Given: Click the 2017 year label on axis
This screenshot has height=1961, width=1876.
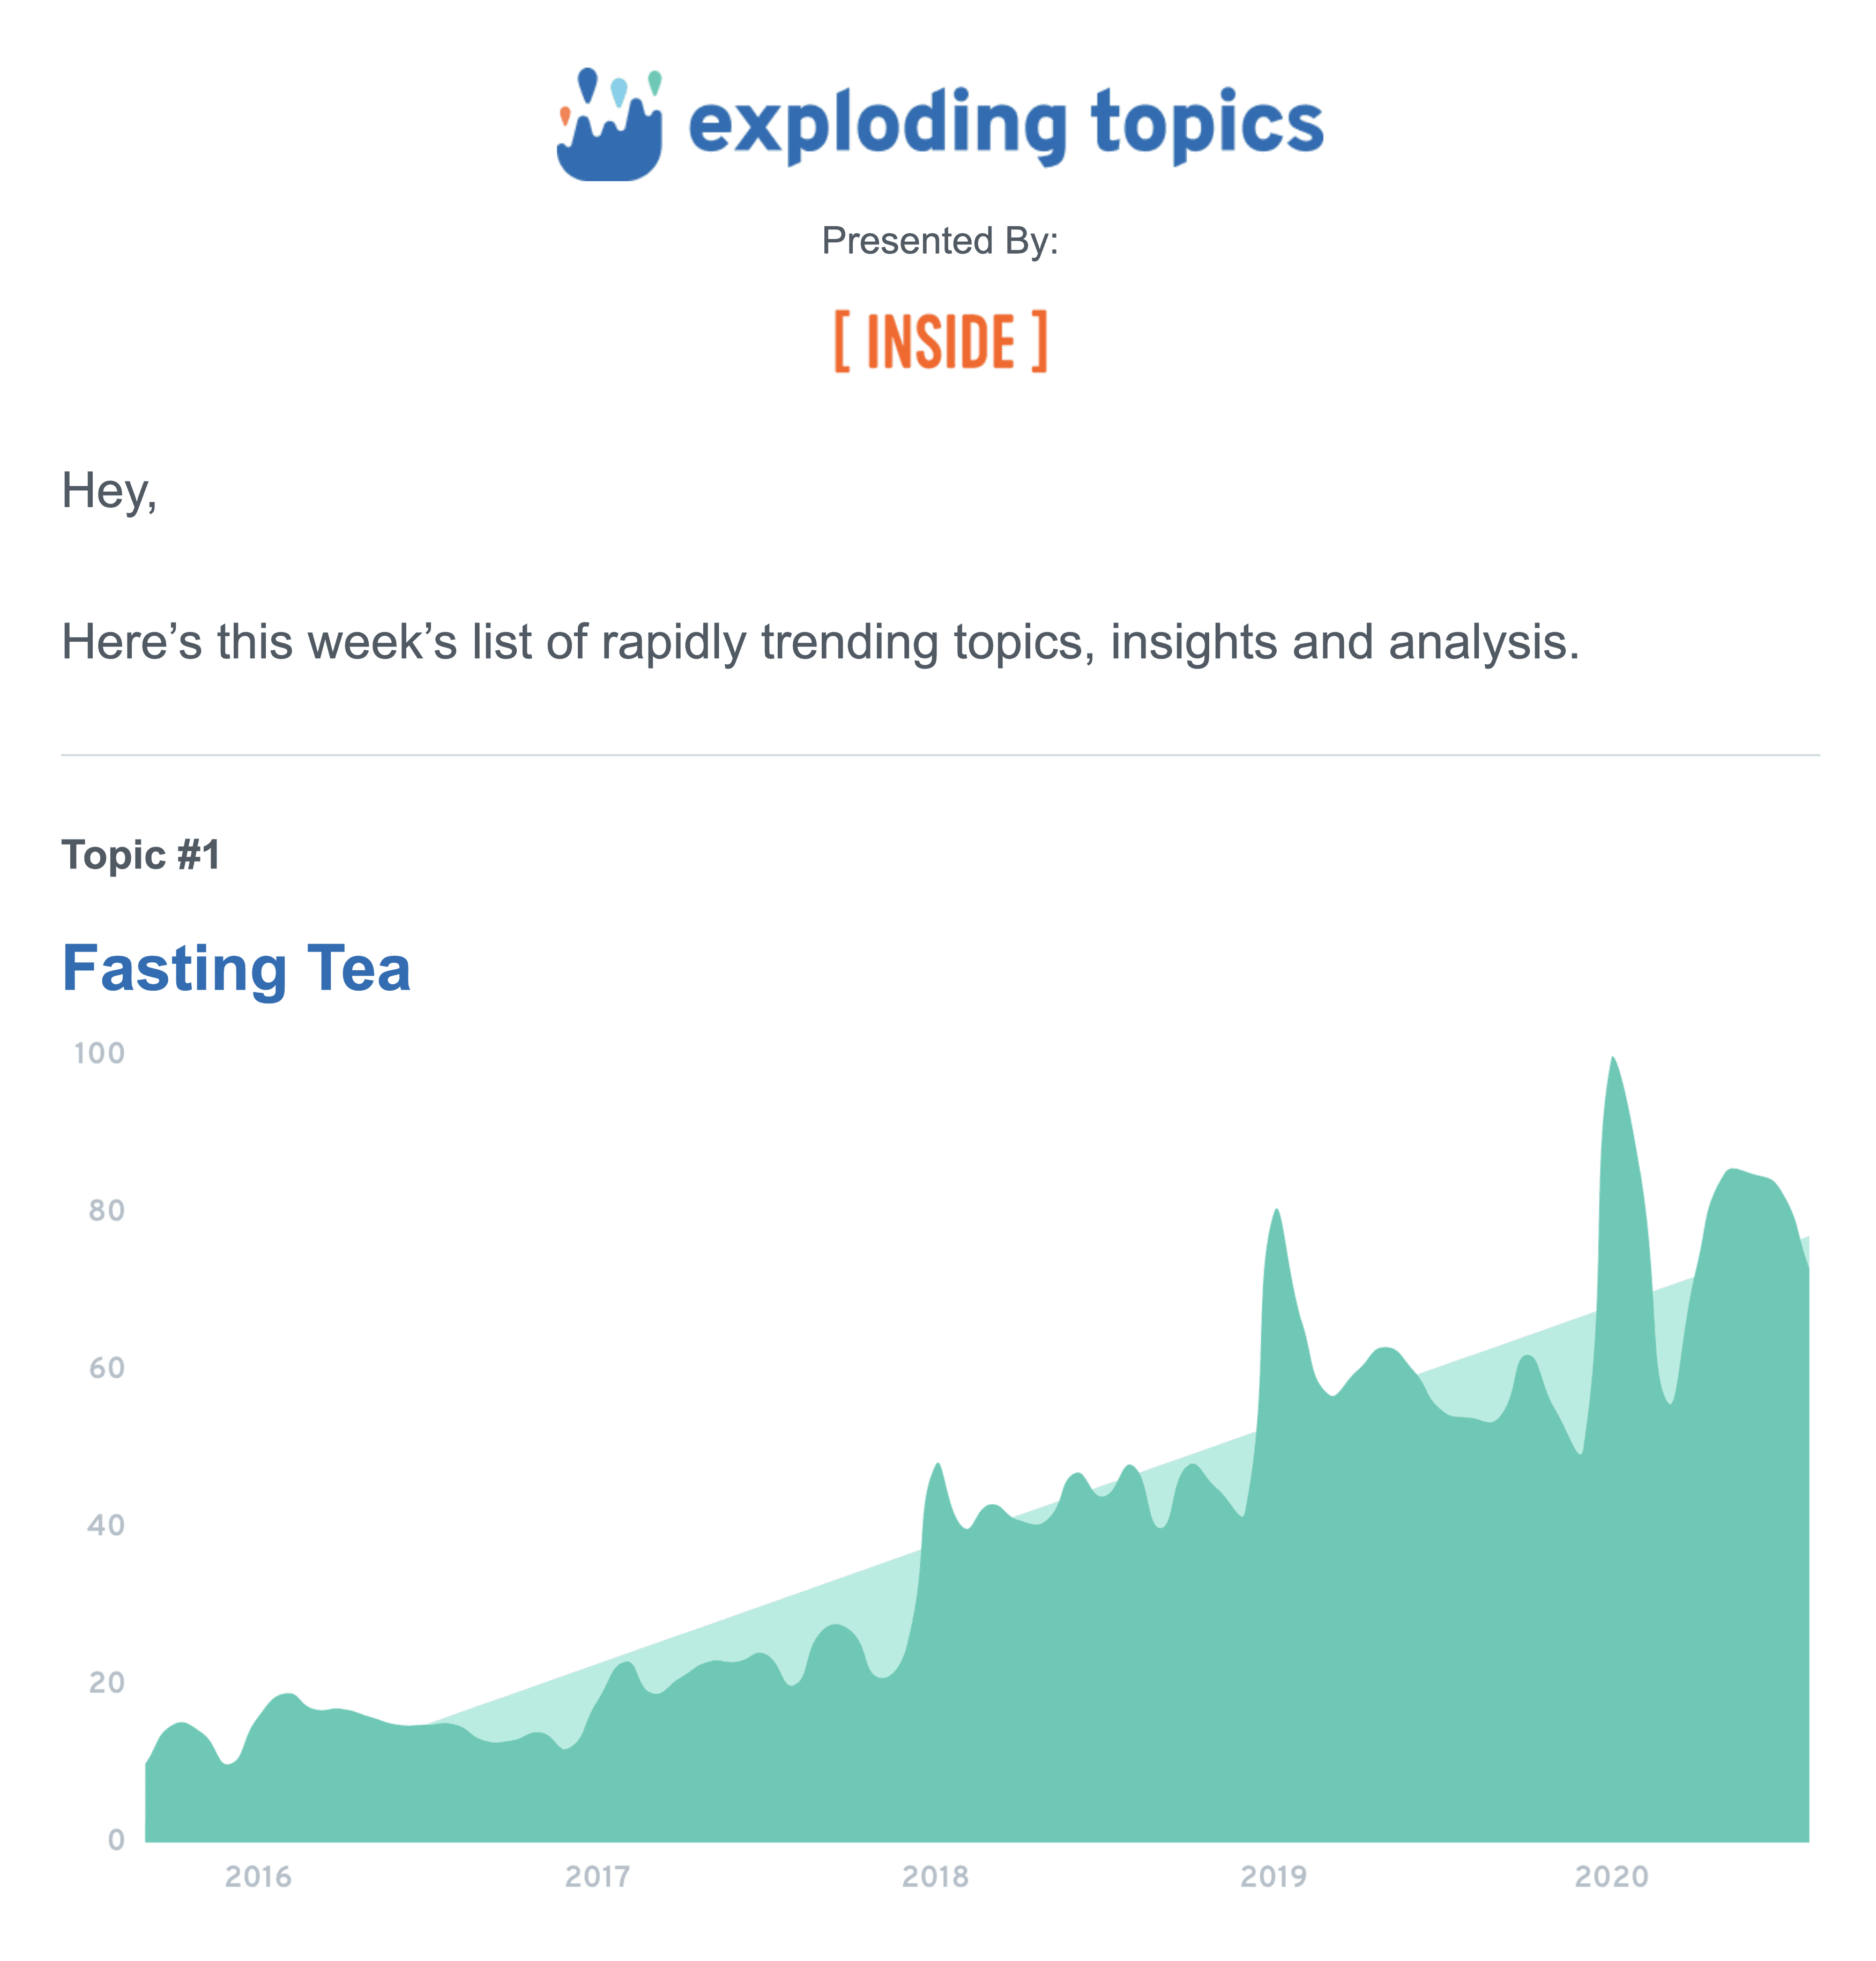Looking at the screenshot, I should 597,1876.
